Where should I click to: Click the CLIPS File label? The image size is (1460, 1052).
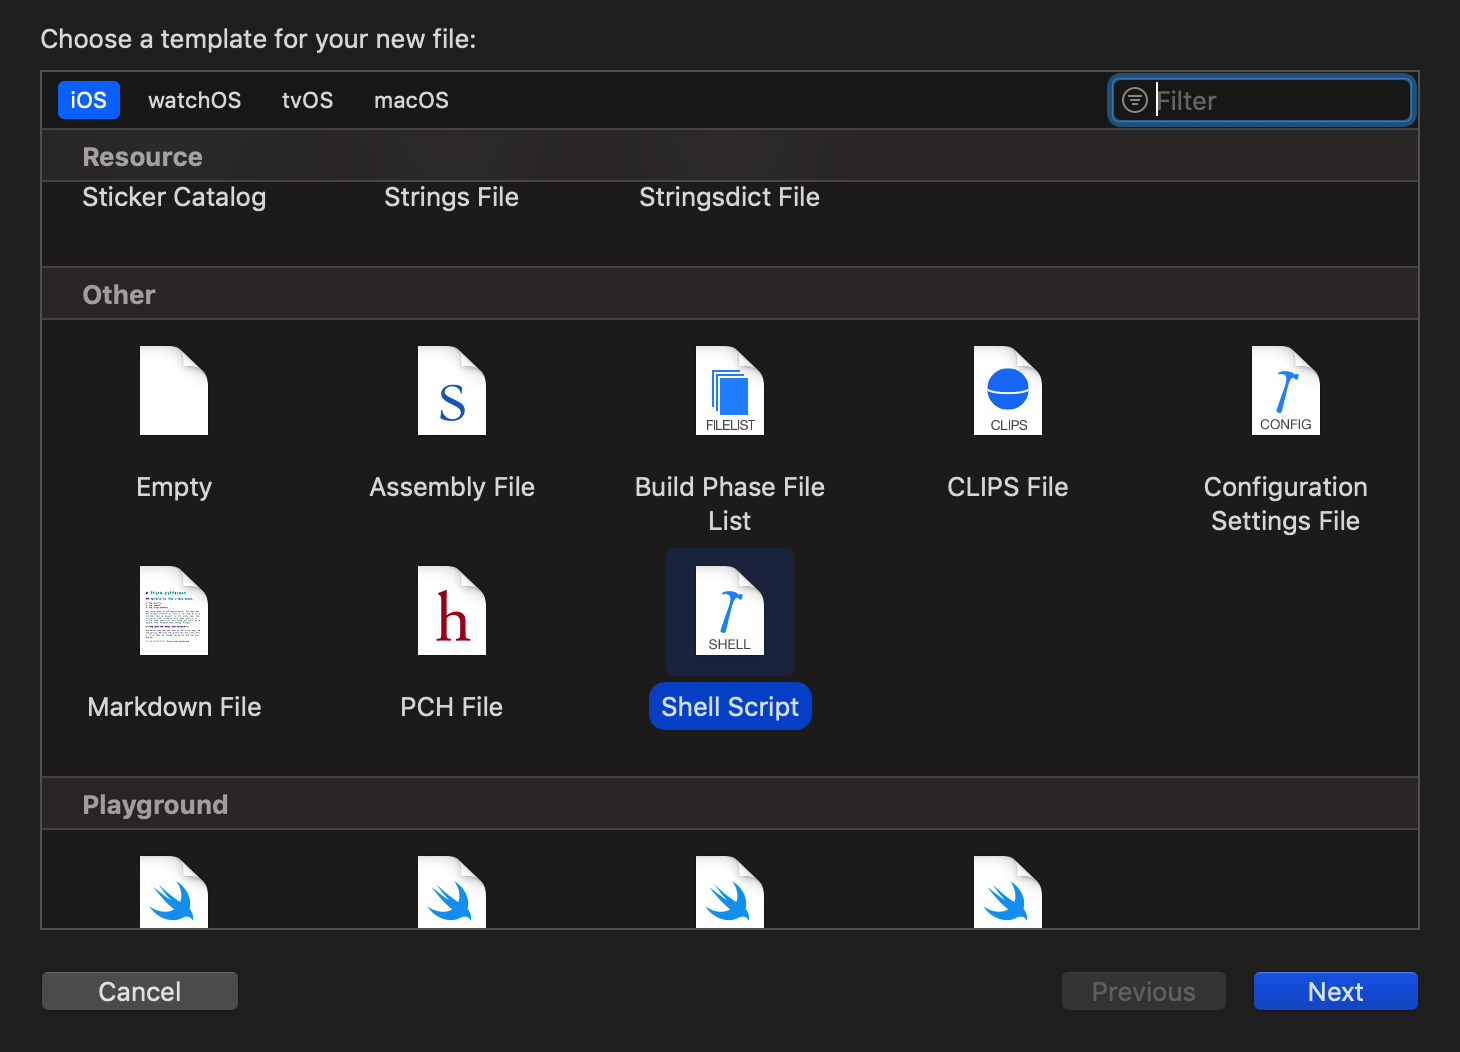[x=1008, y=487]
